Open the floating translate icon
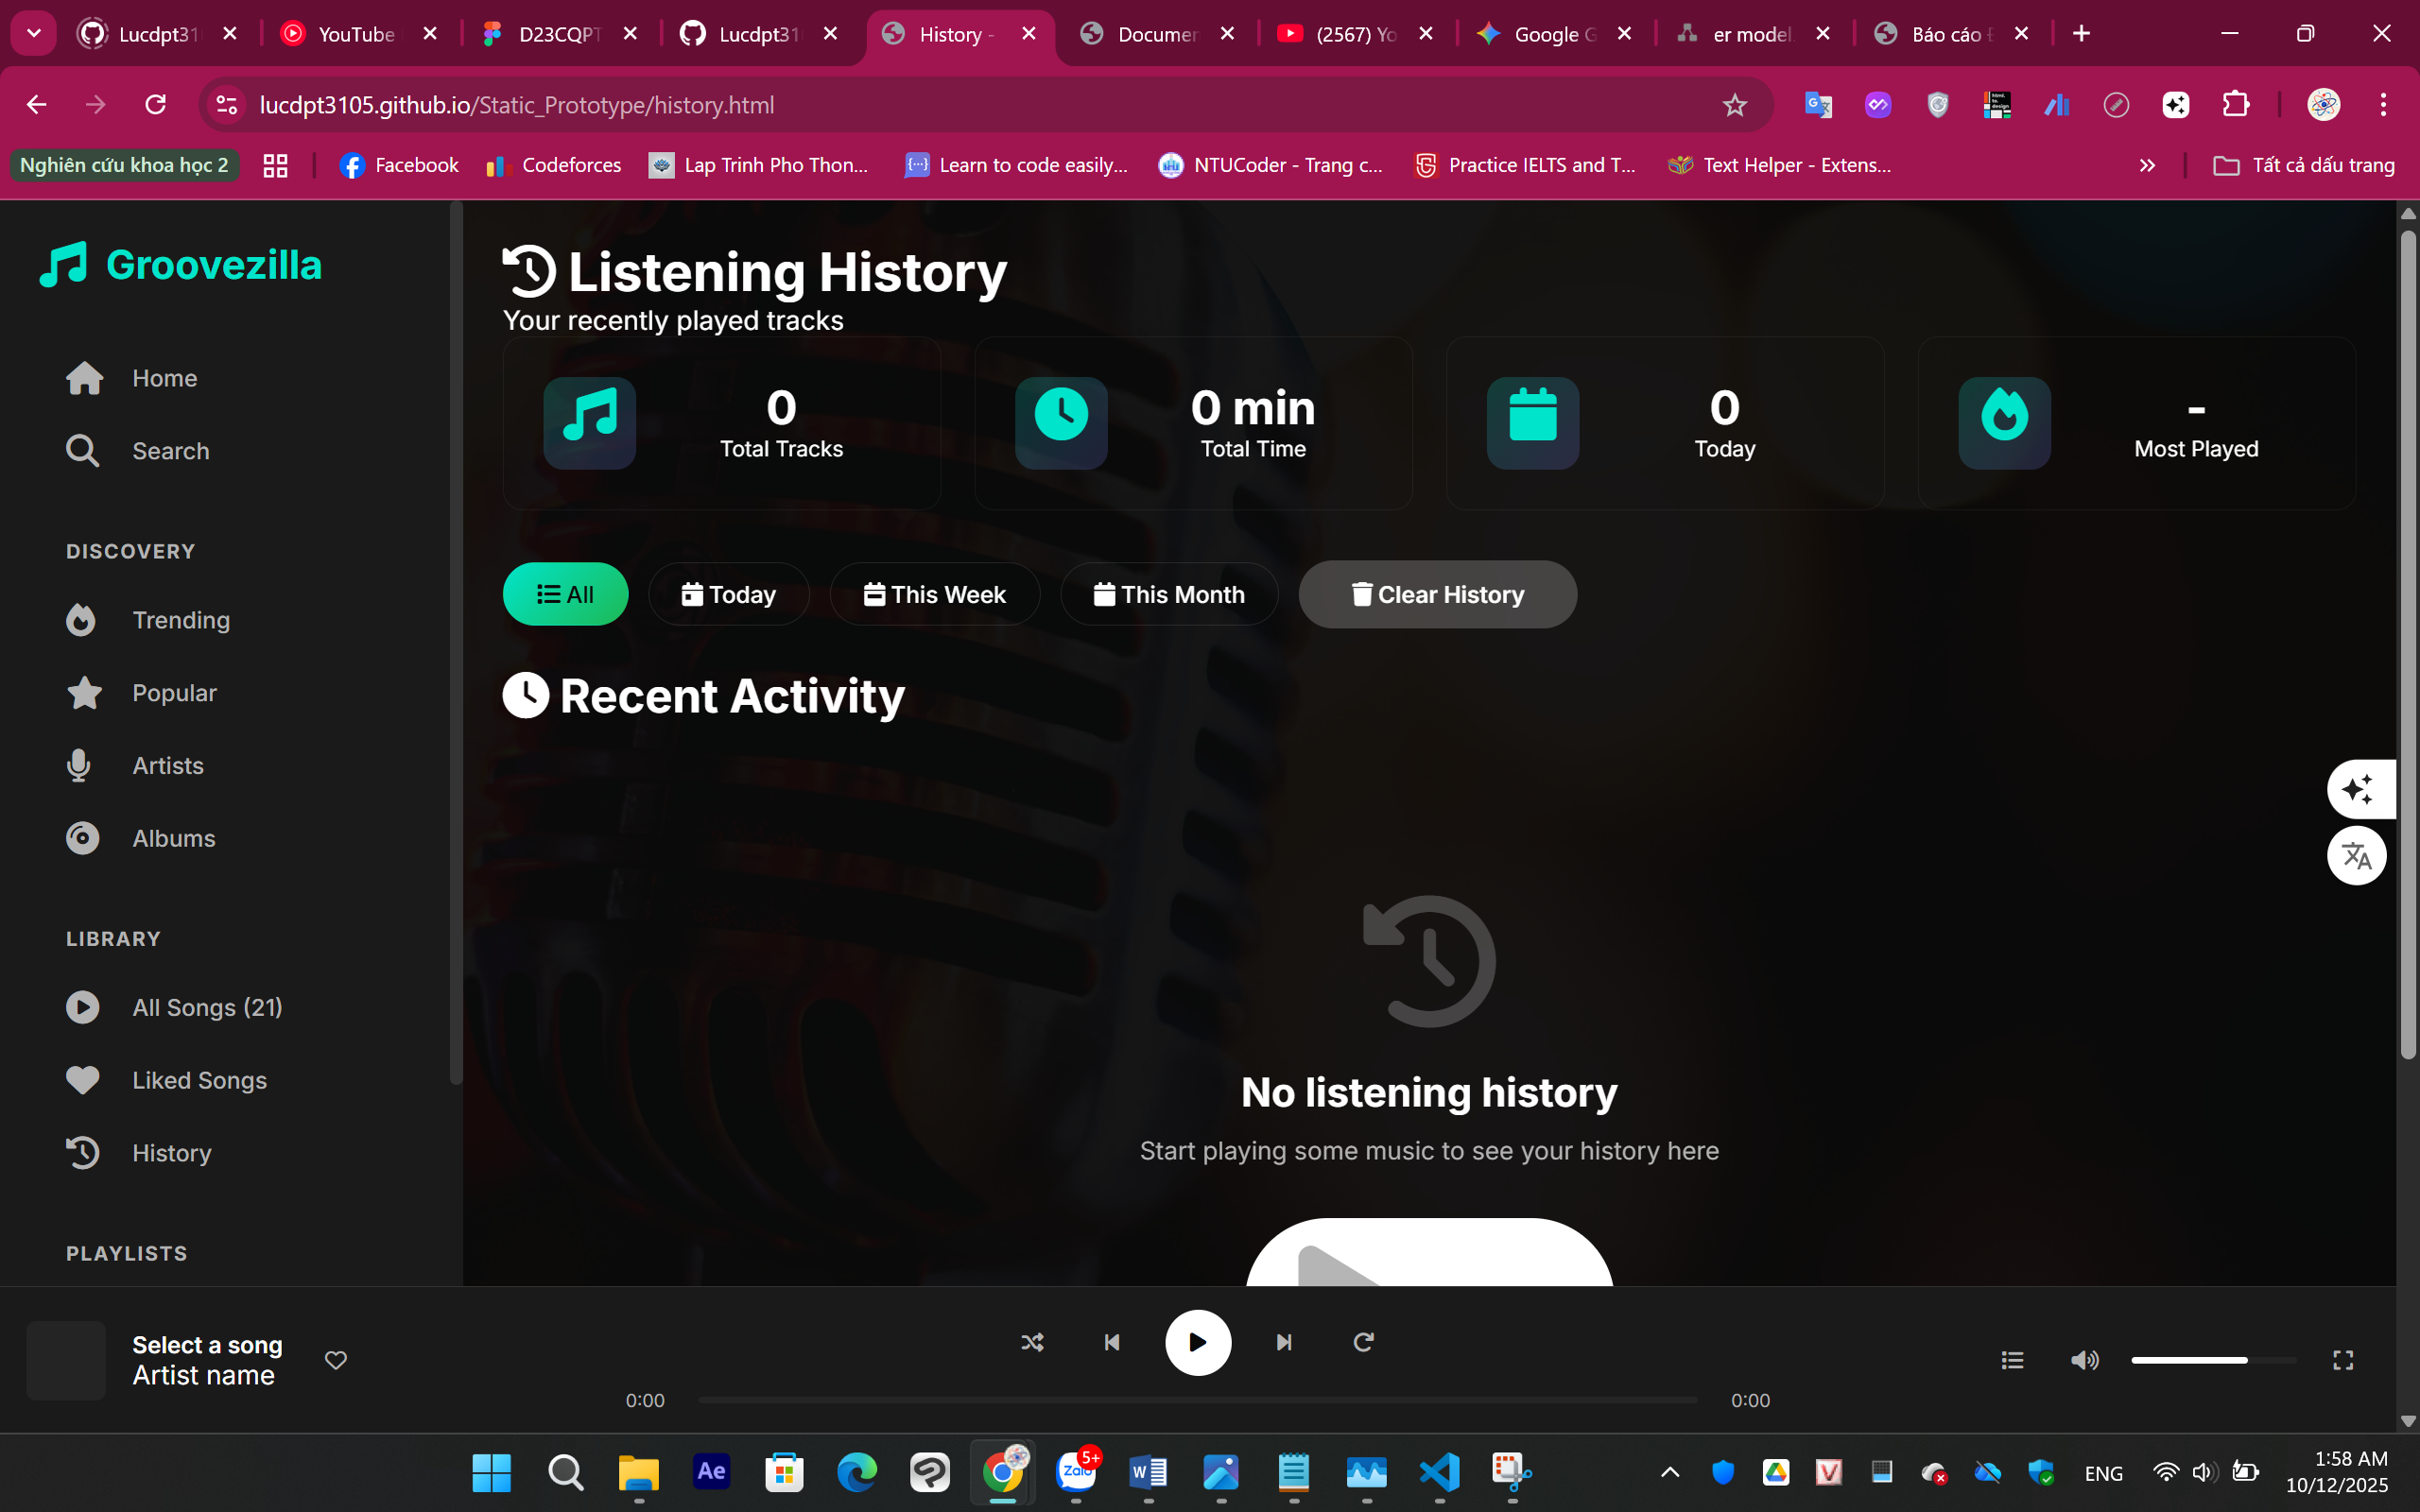 click(2356, 856)
